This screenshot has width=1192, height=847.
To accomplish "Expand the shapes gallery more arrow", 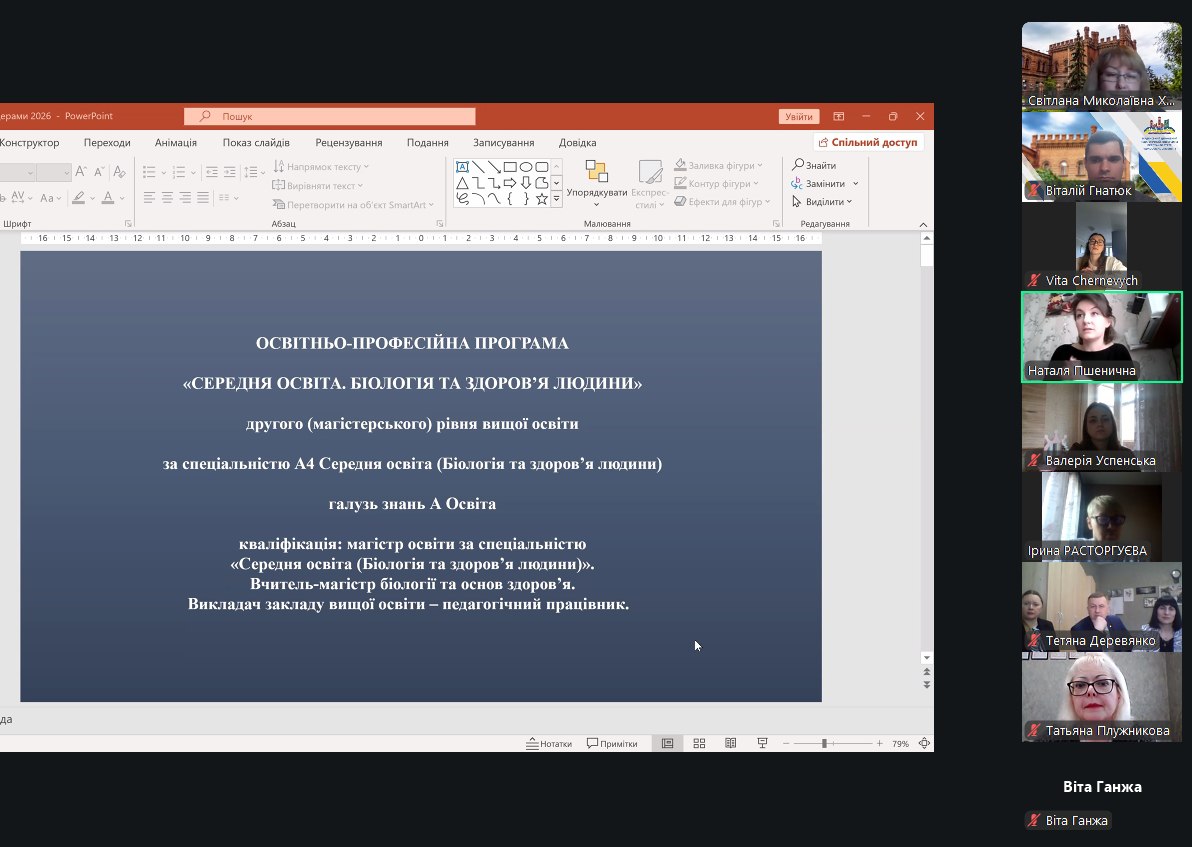I will click(557, 200).
